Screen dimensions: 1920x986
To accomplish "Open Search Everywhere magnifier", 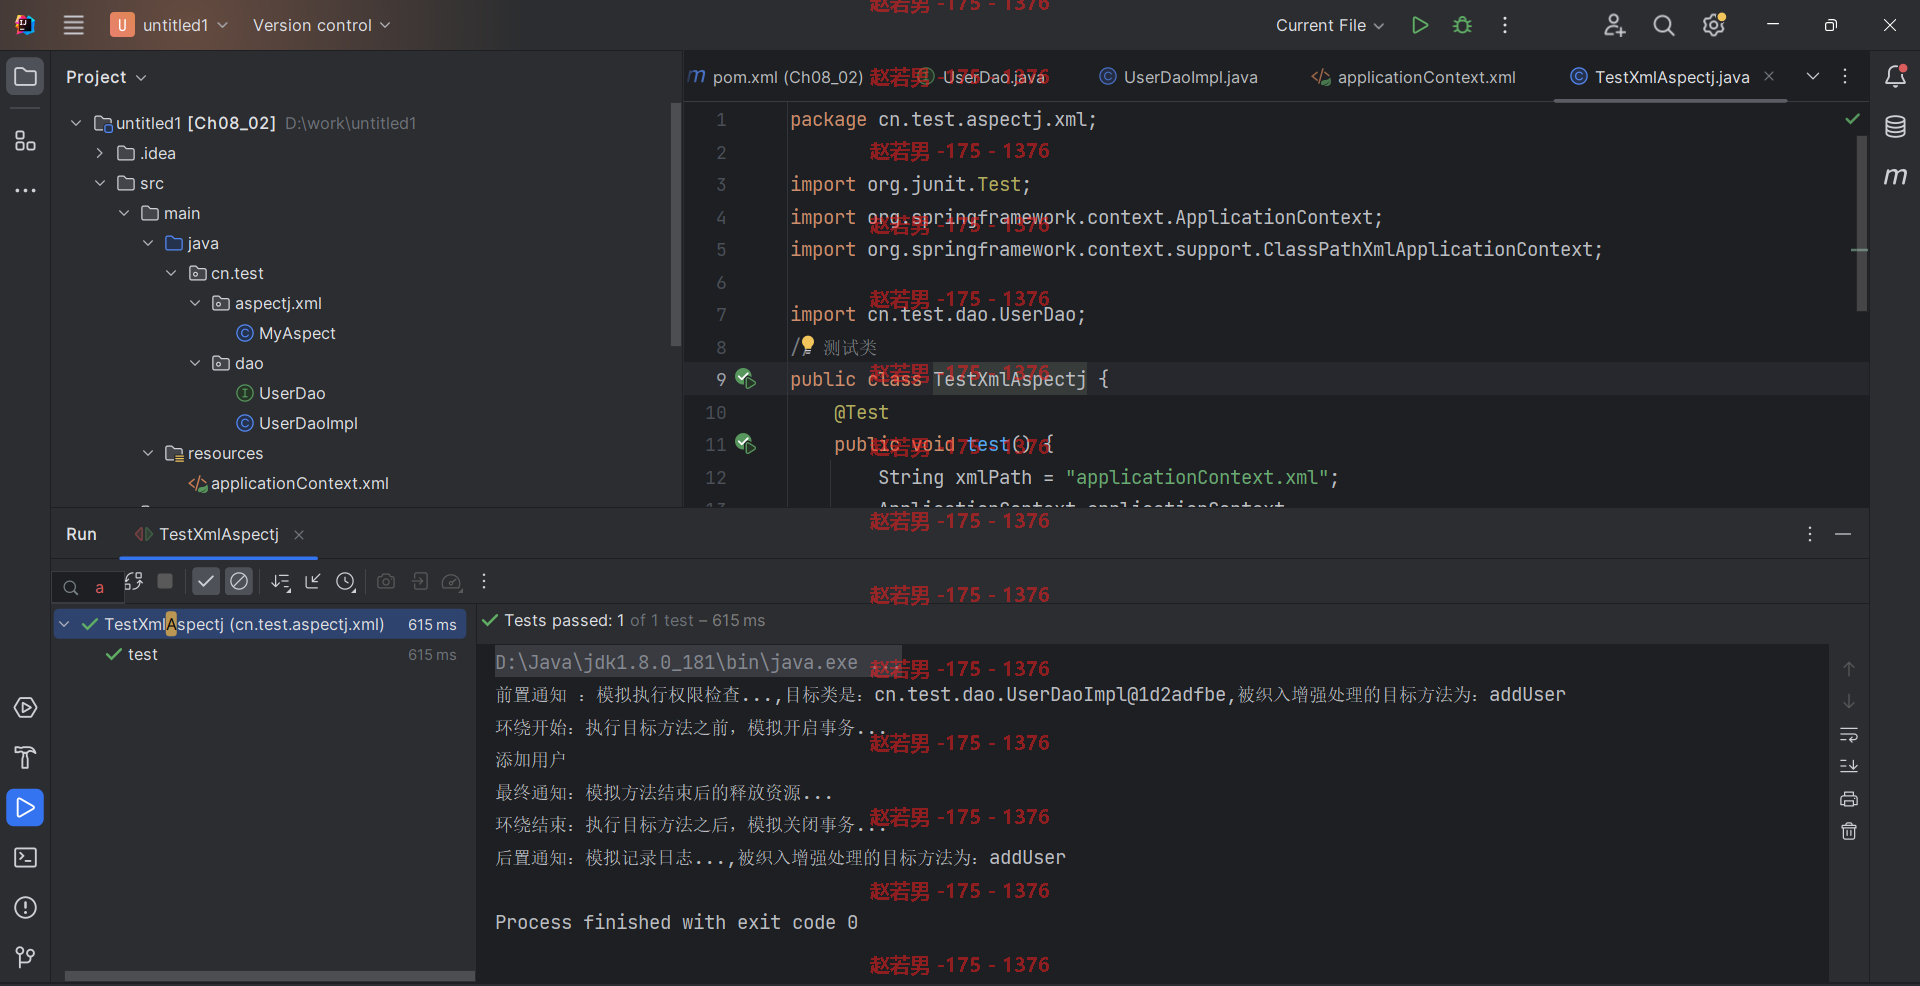I will pyautogui.click(x=1664, y=25).
